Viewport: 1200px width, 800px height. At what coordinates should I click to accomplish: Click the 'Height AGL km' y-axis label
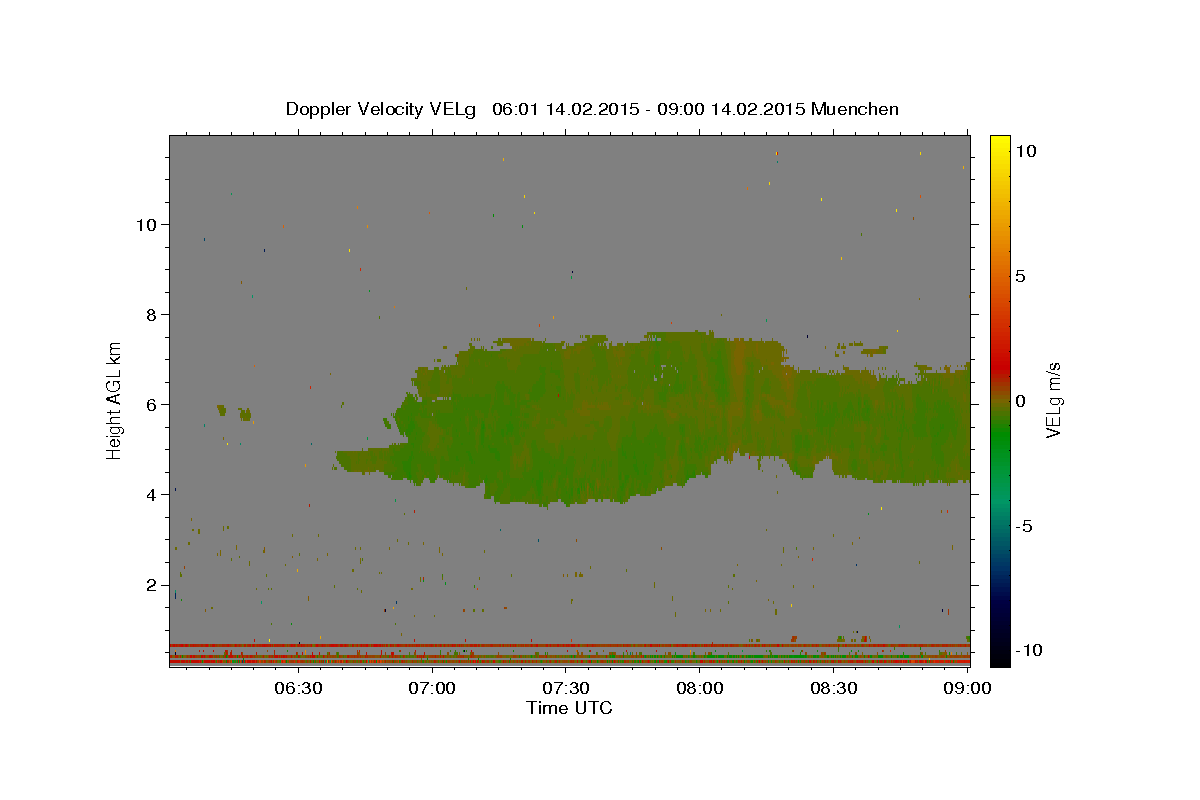click(115, 400)
